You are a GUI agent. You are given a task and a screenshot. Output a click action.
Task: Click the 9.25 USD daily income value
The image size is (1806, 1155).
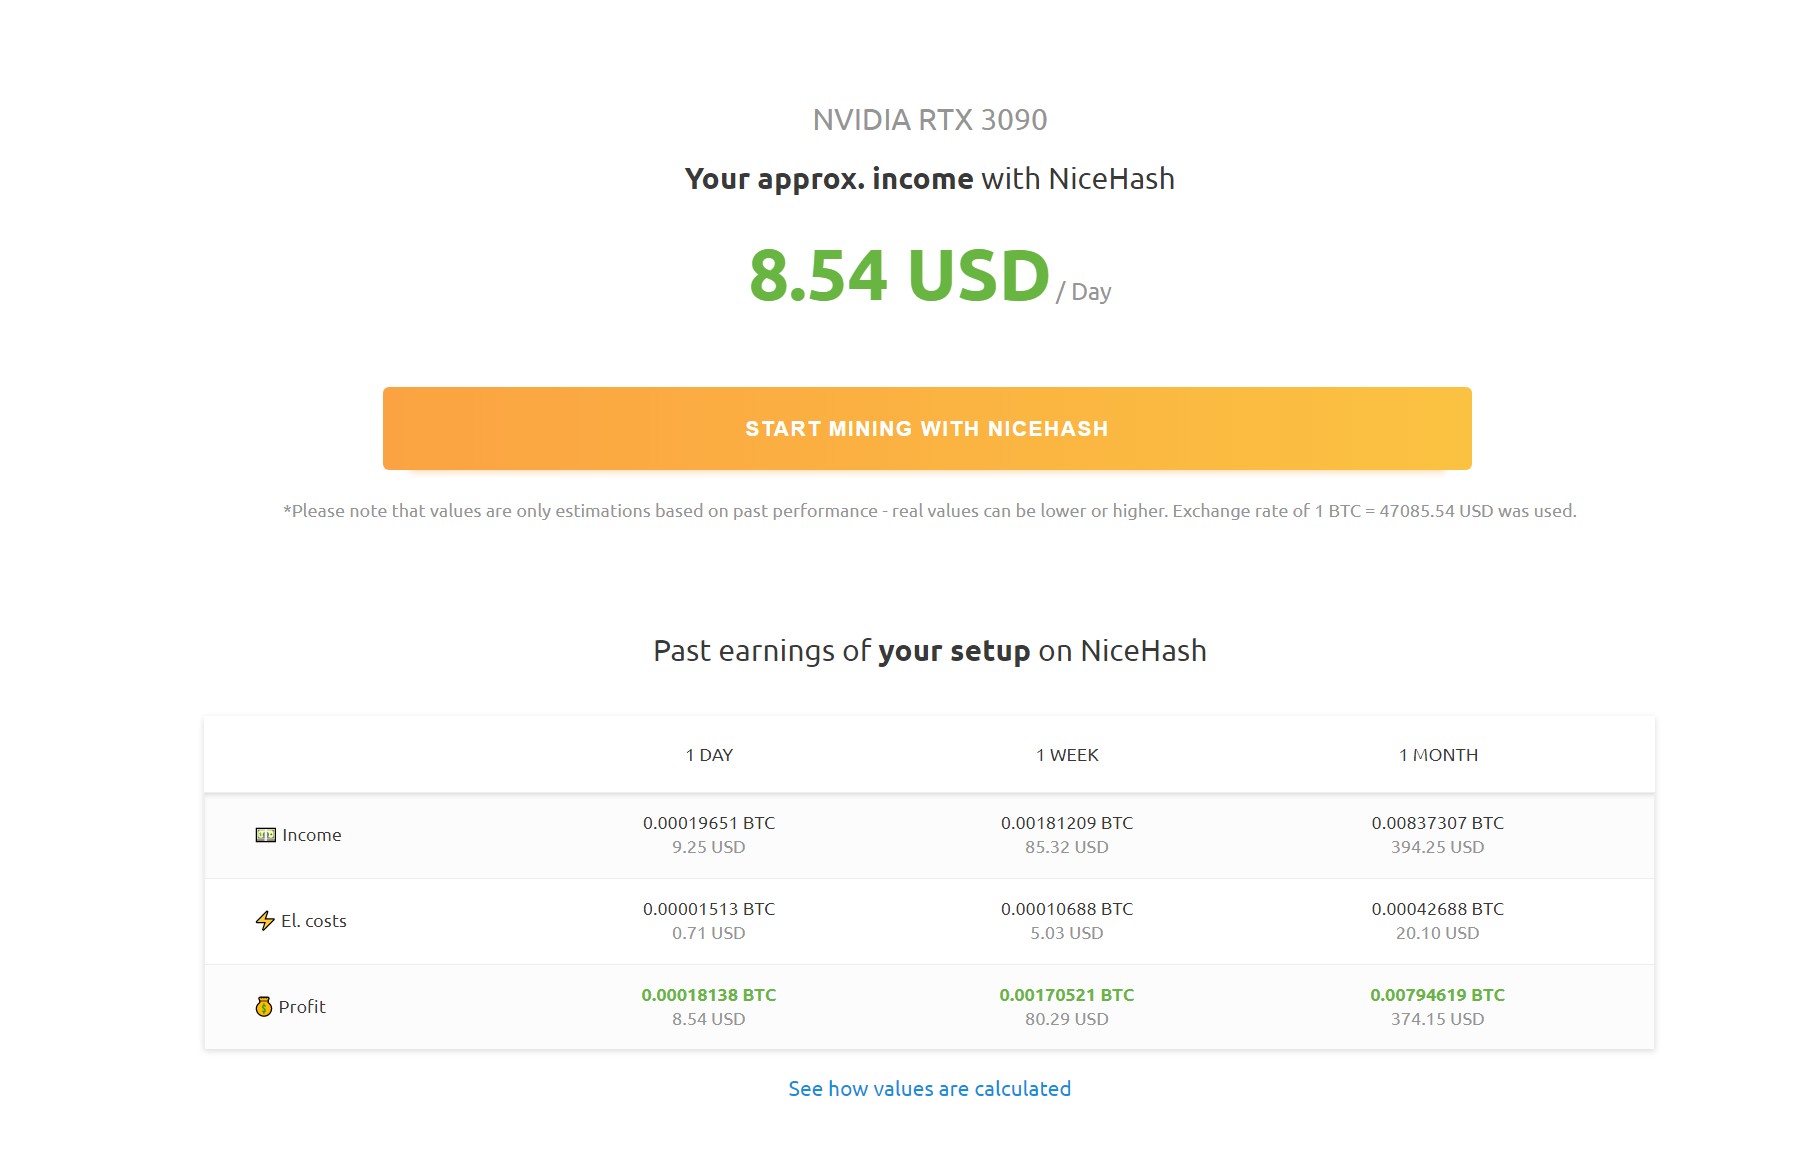click(709, 847)
